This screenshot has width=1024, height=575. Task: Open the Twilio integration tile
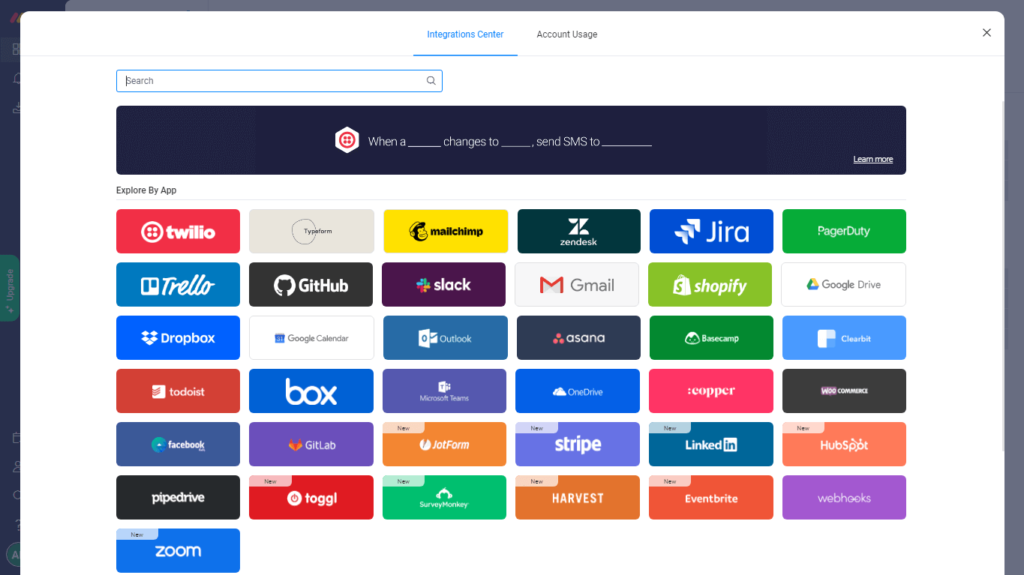click(x=178, y=231)
